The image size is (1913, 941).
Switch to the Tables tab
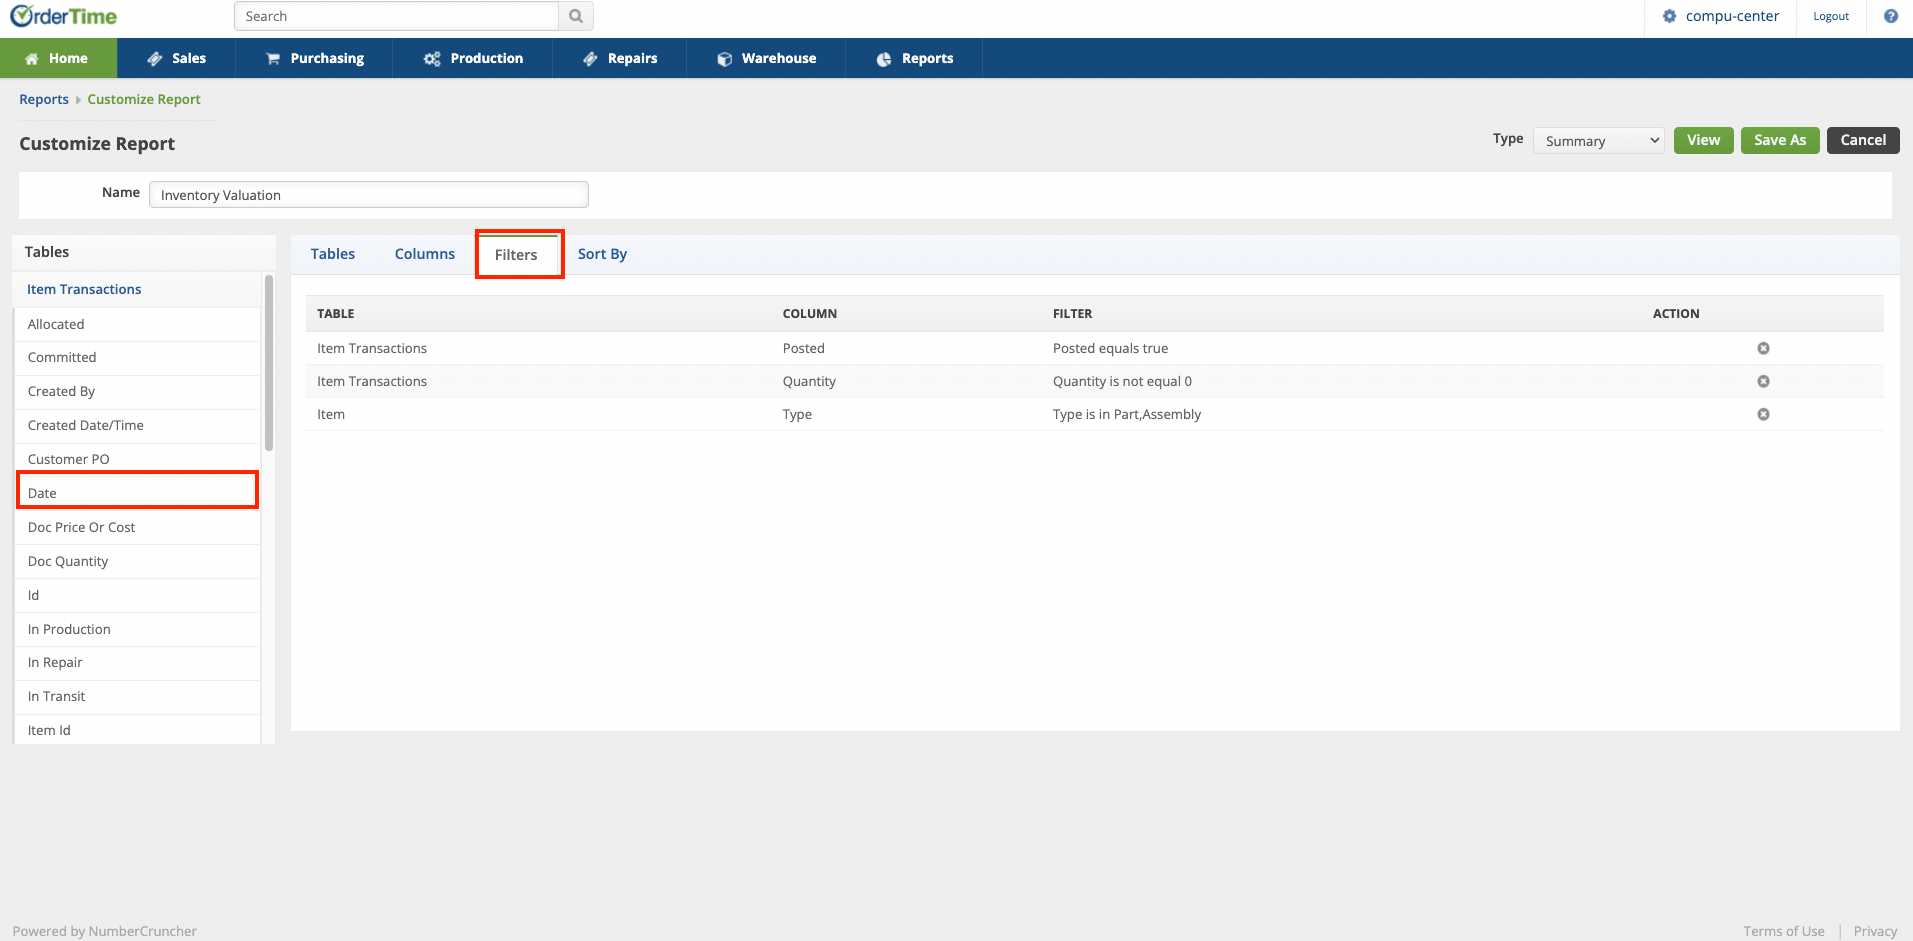click(333, 254)
